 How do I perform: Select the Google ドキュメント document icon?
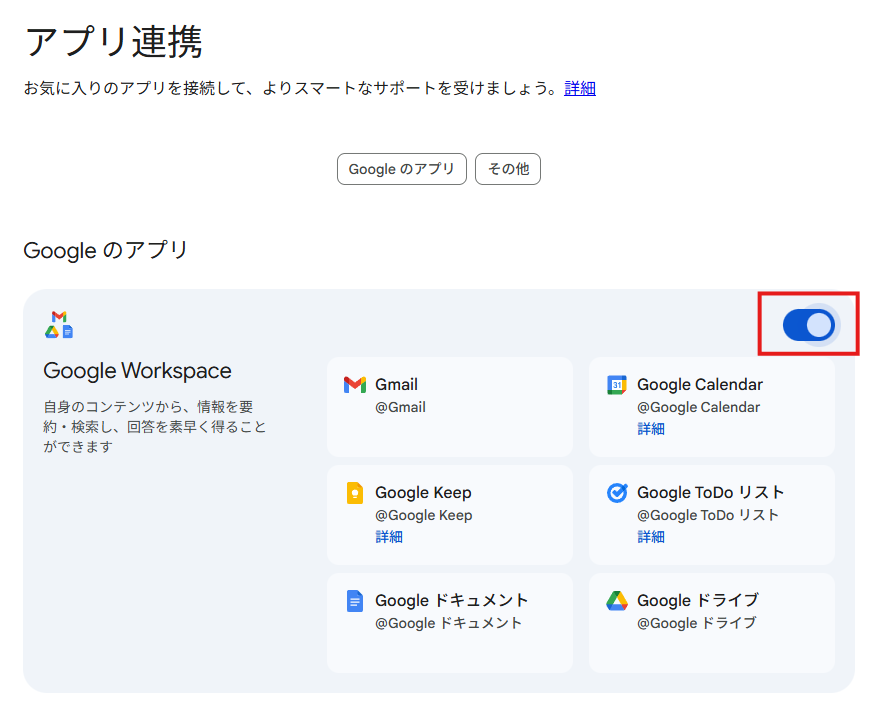356,600
